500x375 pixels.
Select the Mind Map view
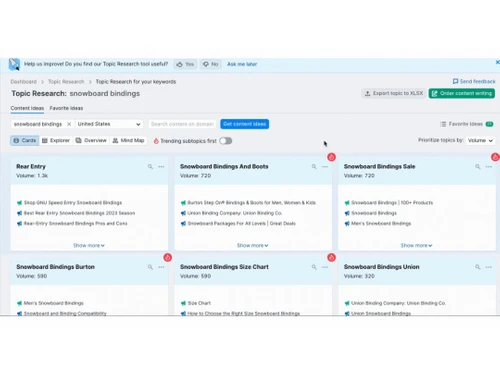(x=128, y=141)
